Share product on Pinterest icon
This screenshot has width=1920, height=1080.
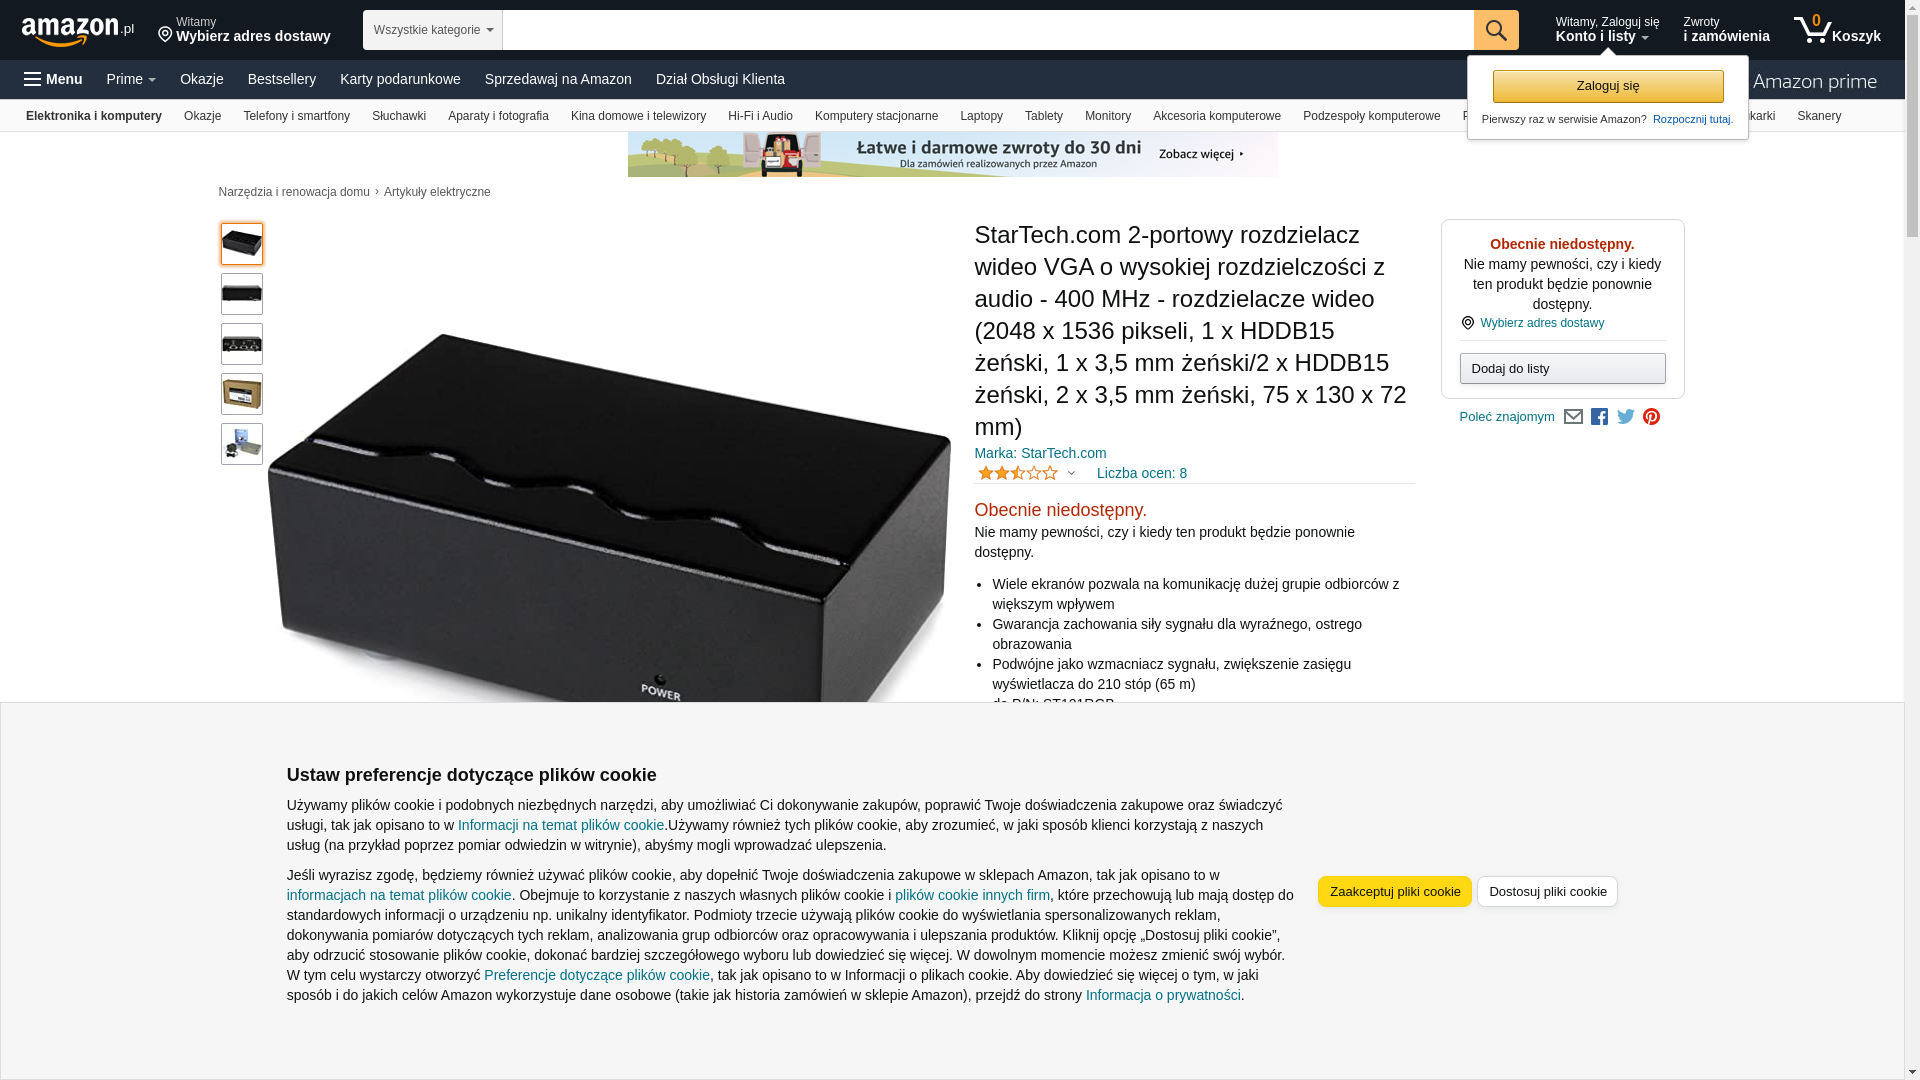click(x=1651, y=417)
